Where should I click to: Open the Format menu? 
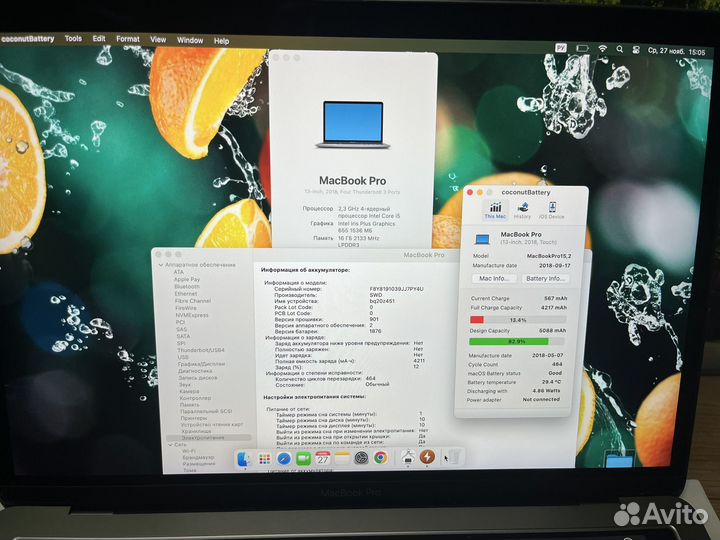pyautogui.click(x=128, y=39)
